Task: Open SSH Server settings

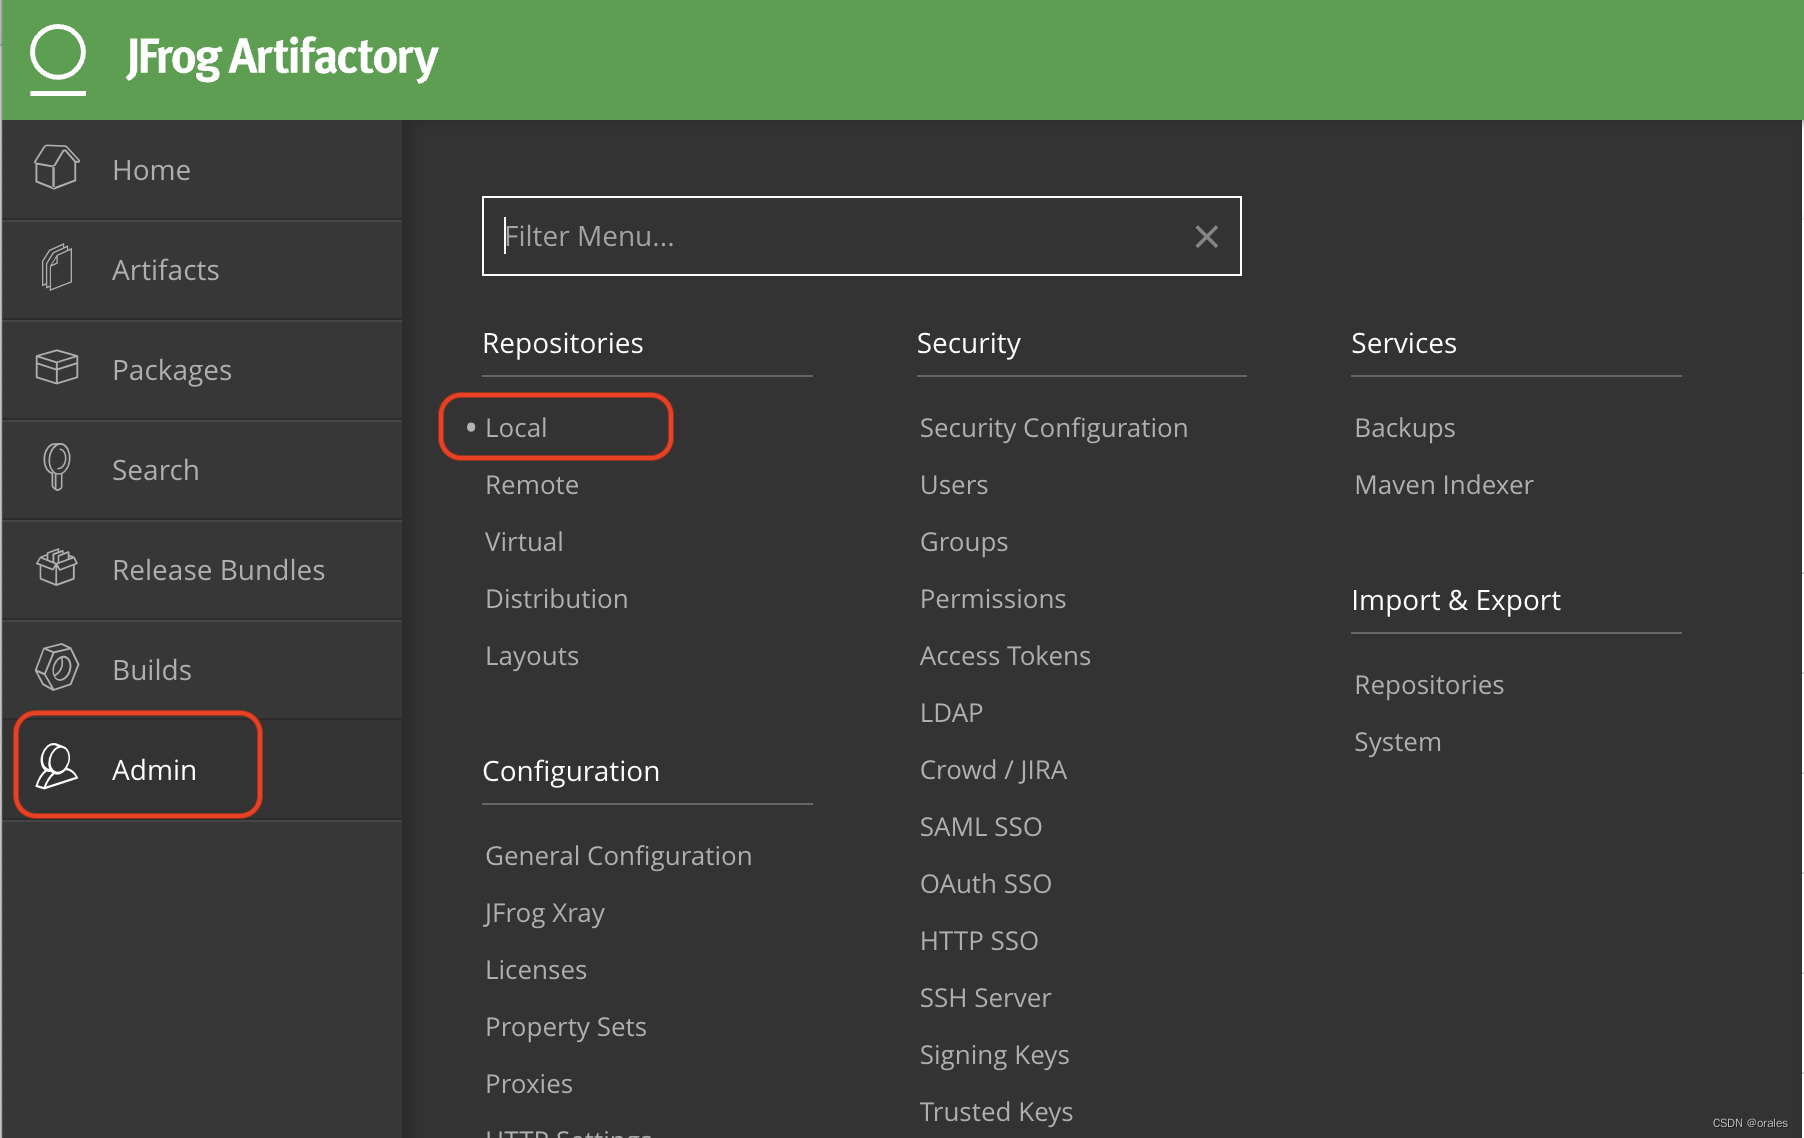Action: click(x=985, y=998)
